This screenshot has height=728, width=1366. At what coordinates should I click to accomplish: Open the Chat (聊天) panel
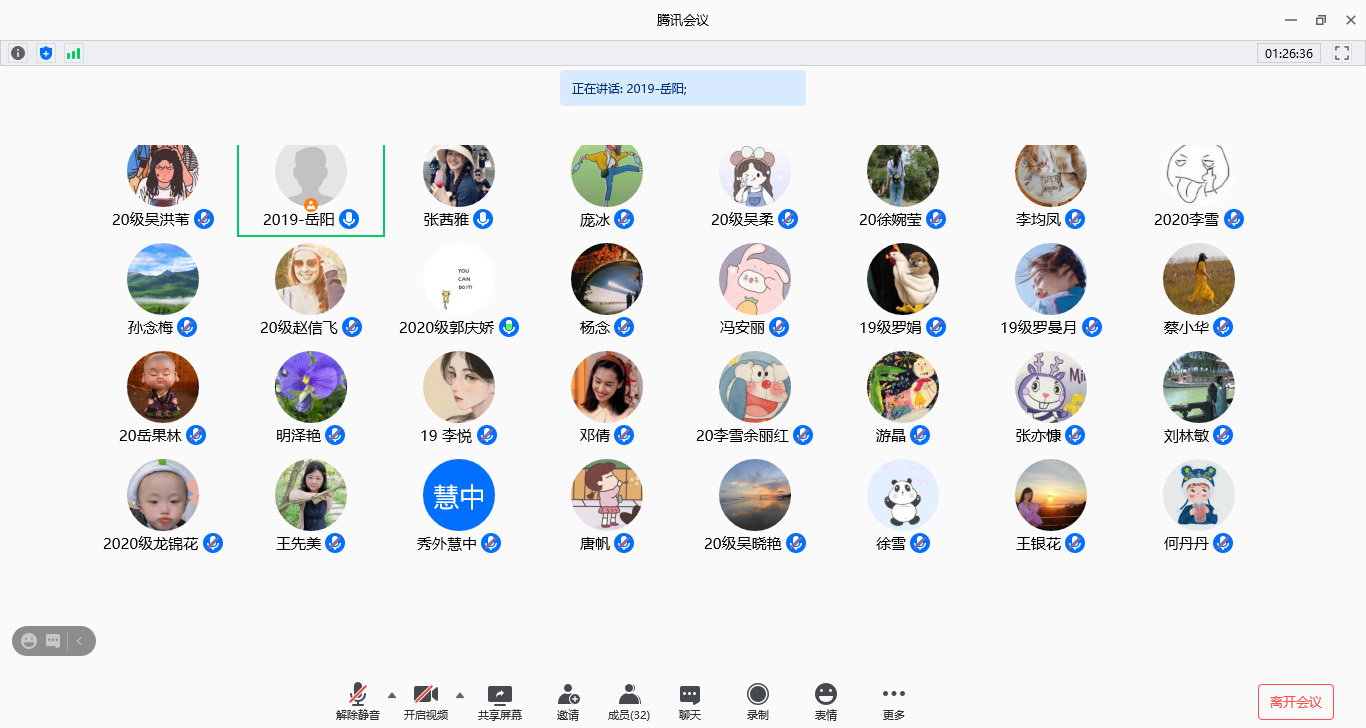tap(690, 702)
